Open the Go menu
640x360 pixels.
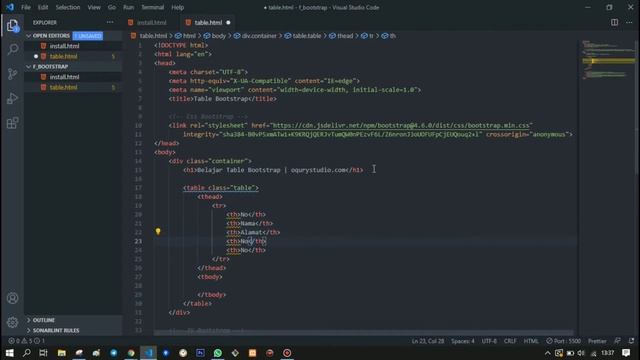point(111,7)
